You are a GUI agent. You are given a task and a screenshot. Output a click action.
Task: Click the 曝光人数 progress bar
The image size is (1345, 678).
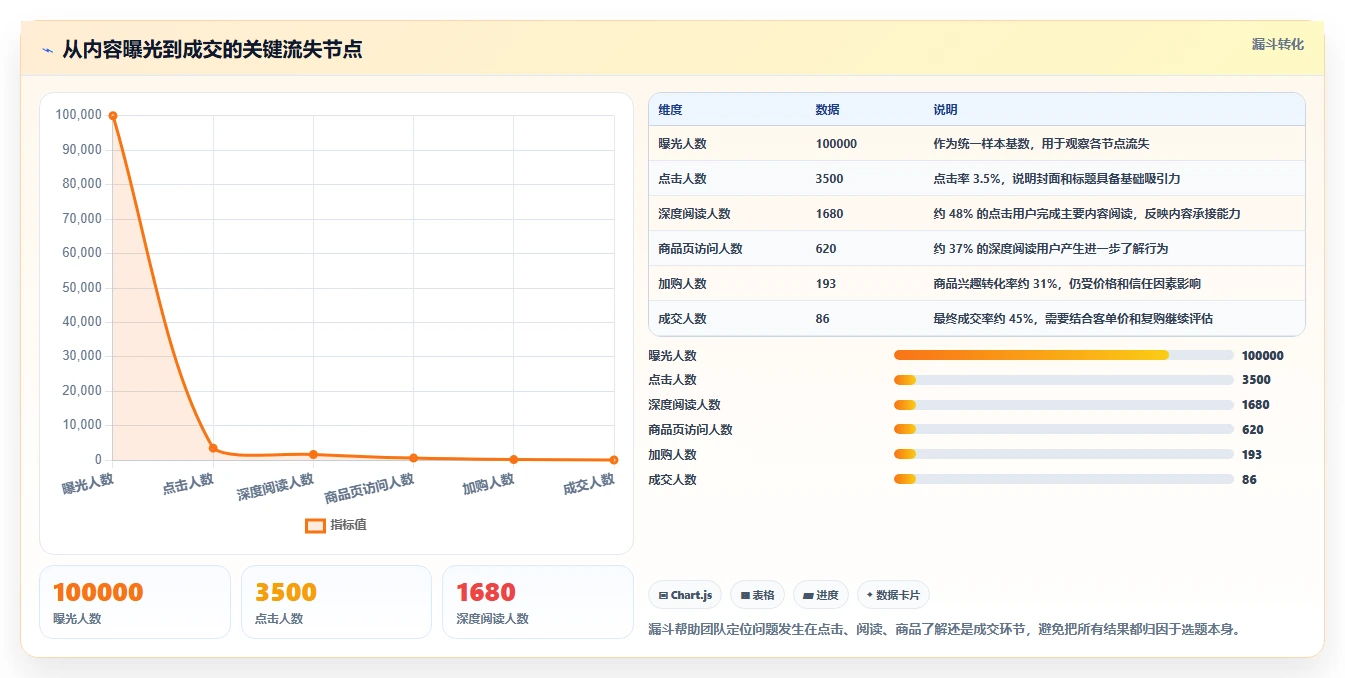(x=1063, y=355)
